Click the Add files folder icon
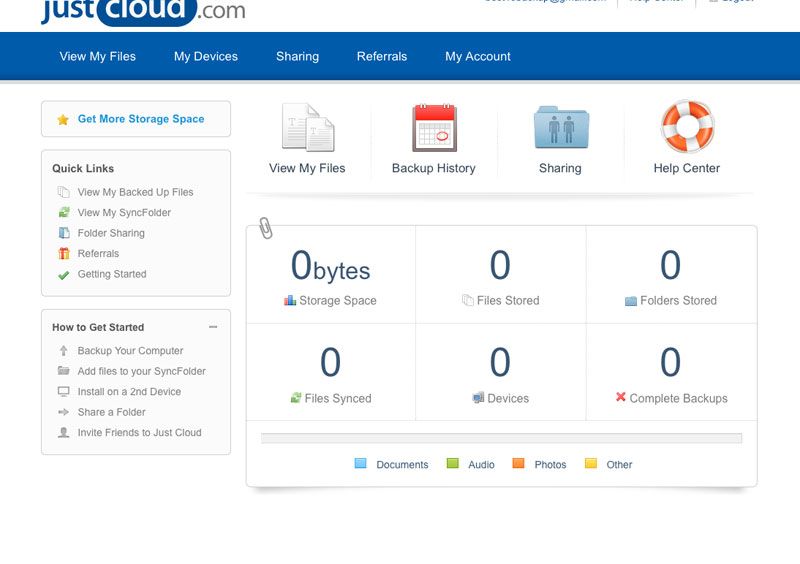800x564 pixels. pyautogui.click(x=63, y=370)
